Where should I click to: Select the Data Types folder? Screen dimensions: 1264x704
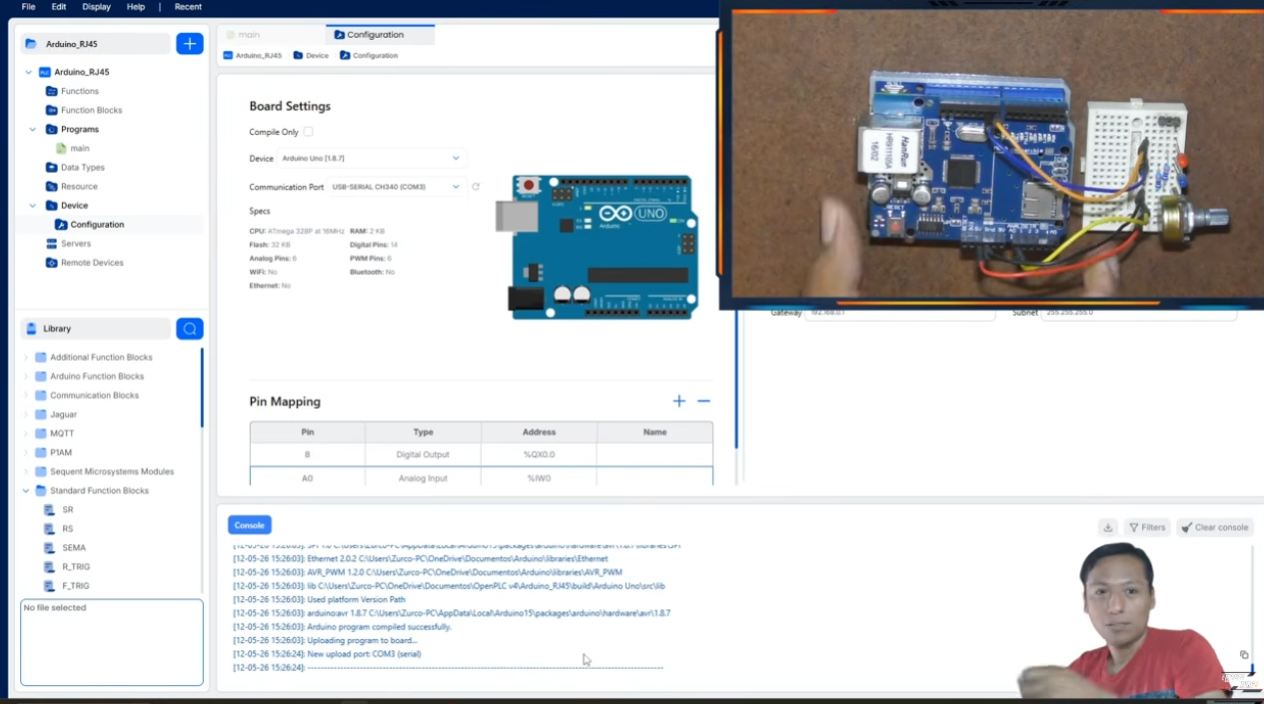tap(82, 167)
